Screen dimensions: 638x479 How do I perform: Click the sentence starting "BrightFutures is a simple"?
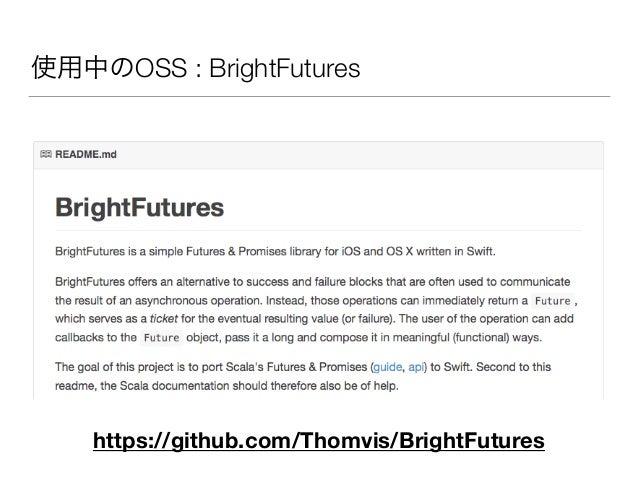[x=275, y=251]
